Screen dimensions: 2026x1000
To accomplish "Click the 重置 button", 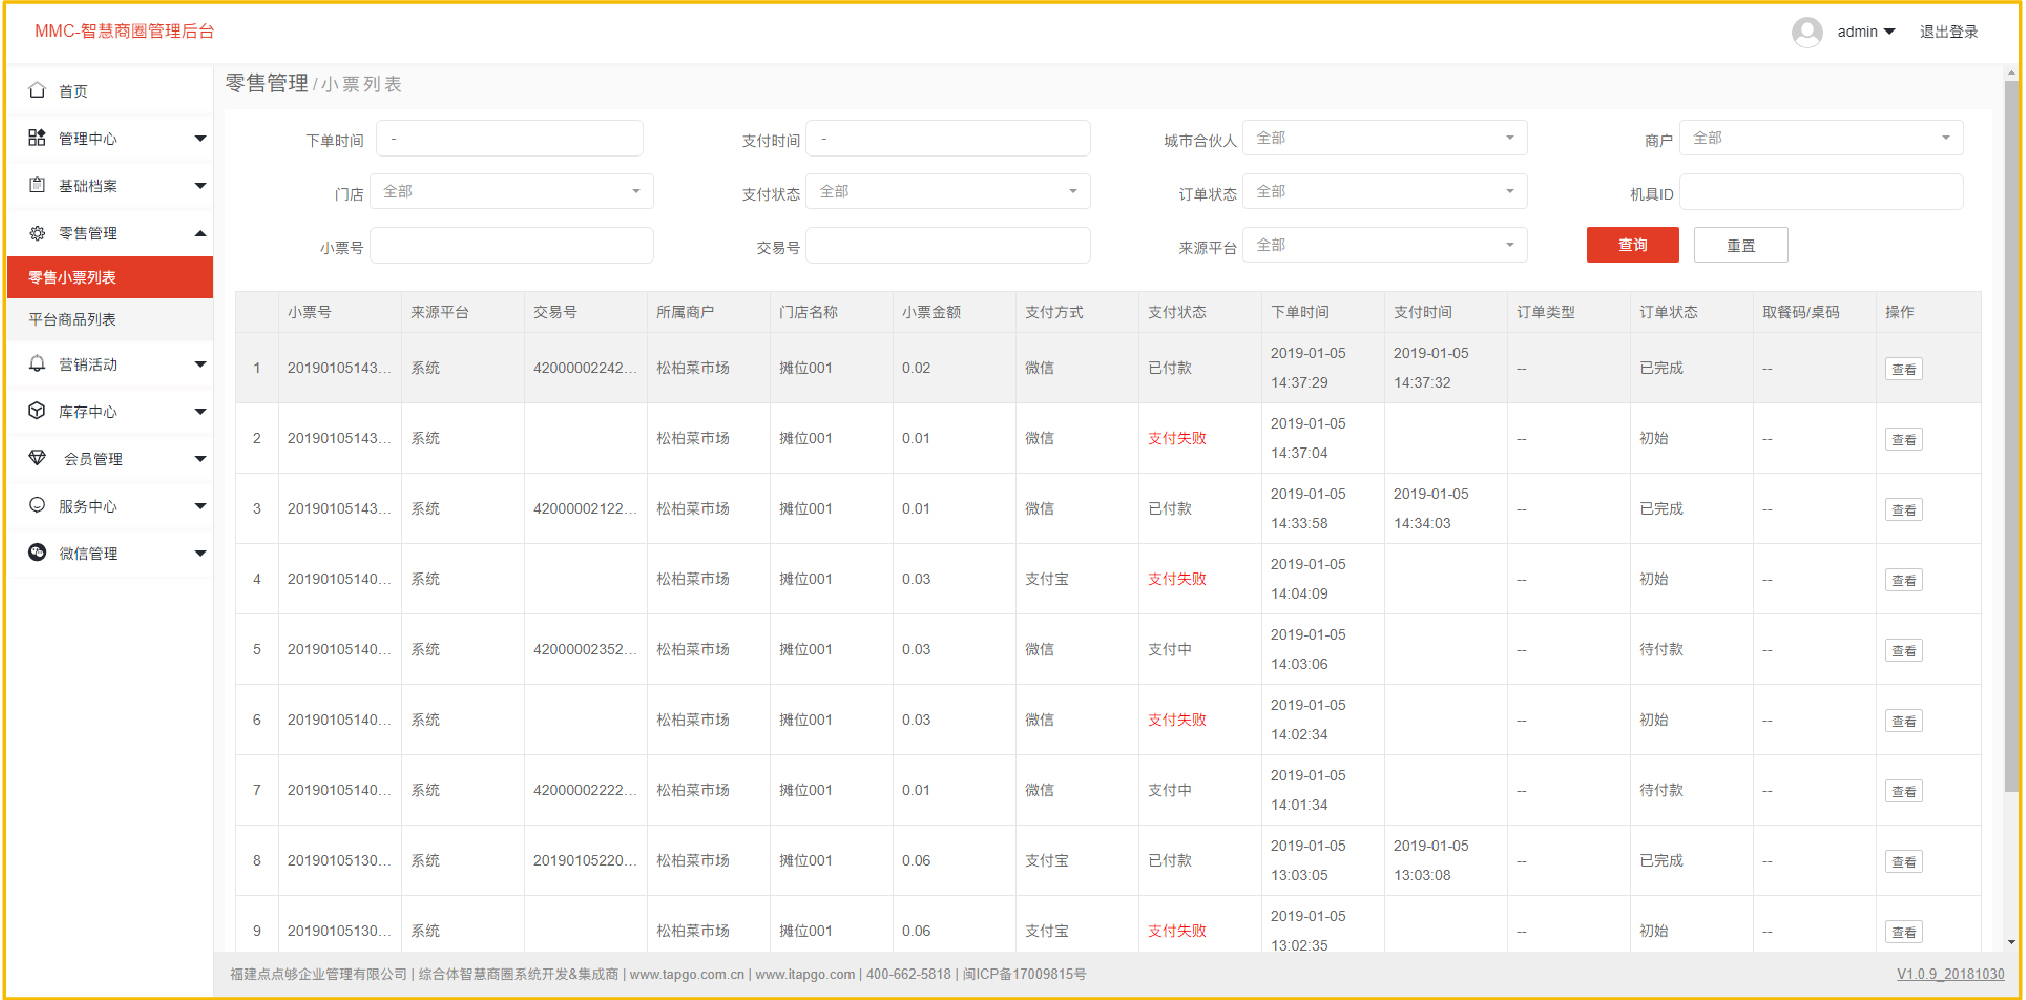I will click(x=1741, y=245).
